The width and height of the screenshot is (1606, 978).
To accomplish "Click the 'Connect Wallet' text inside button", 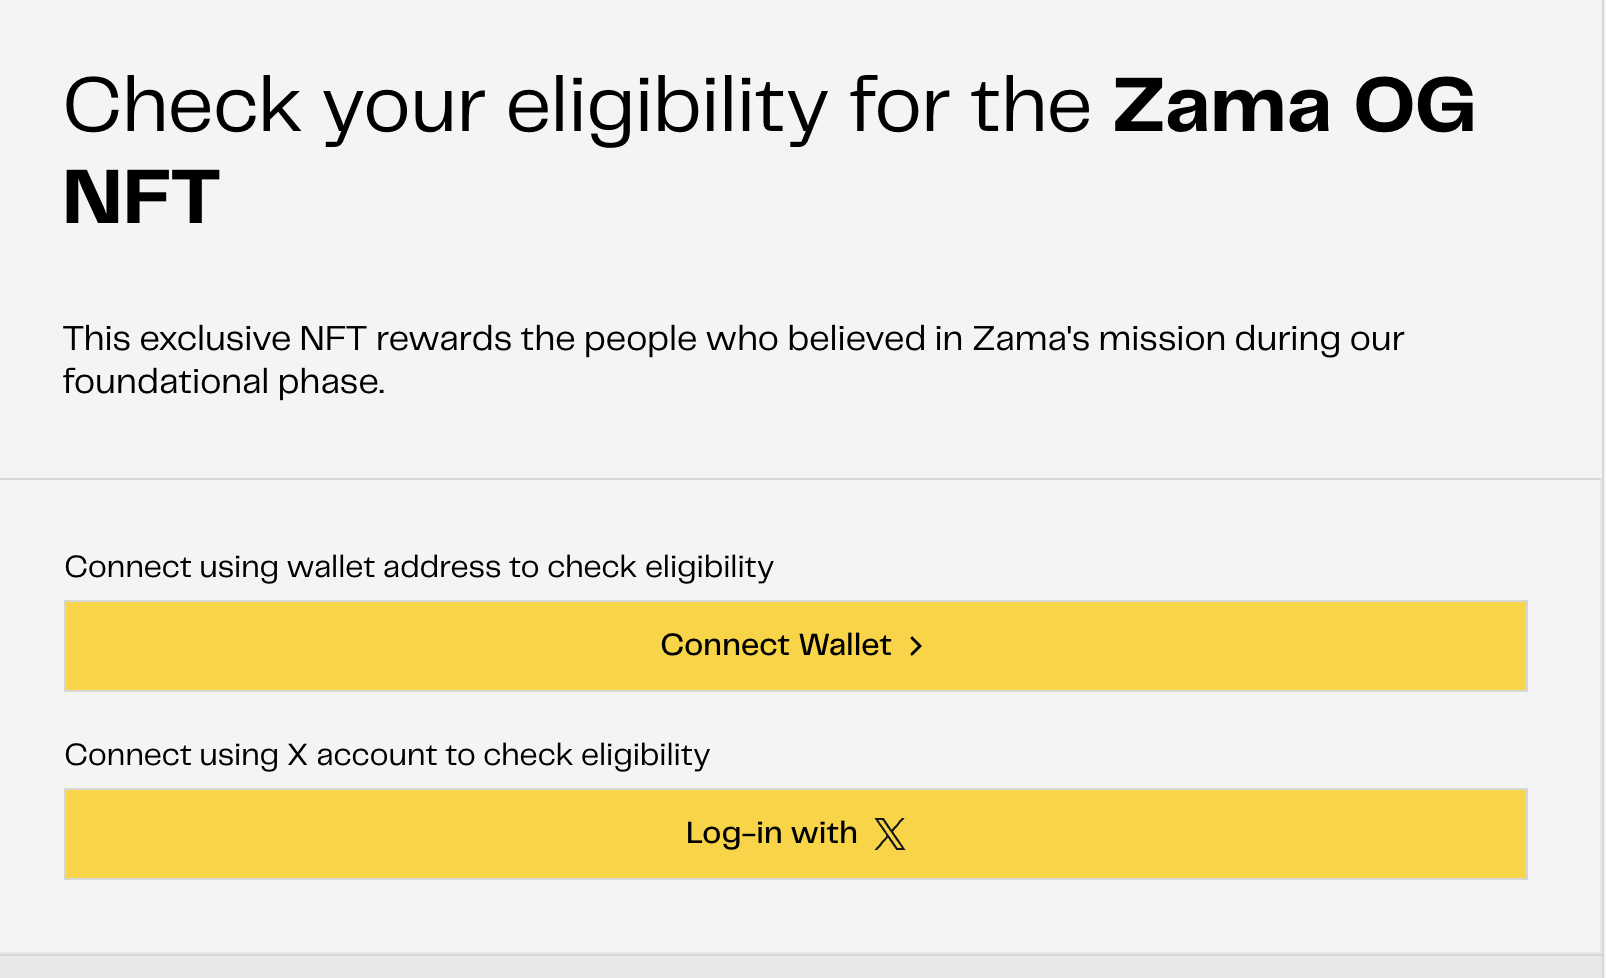I will [775, 646].
